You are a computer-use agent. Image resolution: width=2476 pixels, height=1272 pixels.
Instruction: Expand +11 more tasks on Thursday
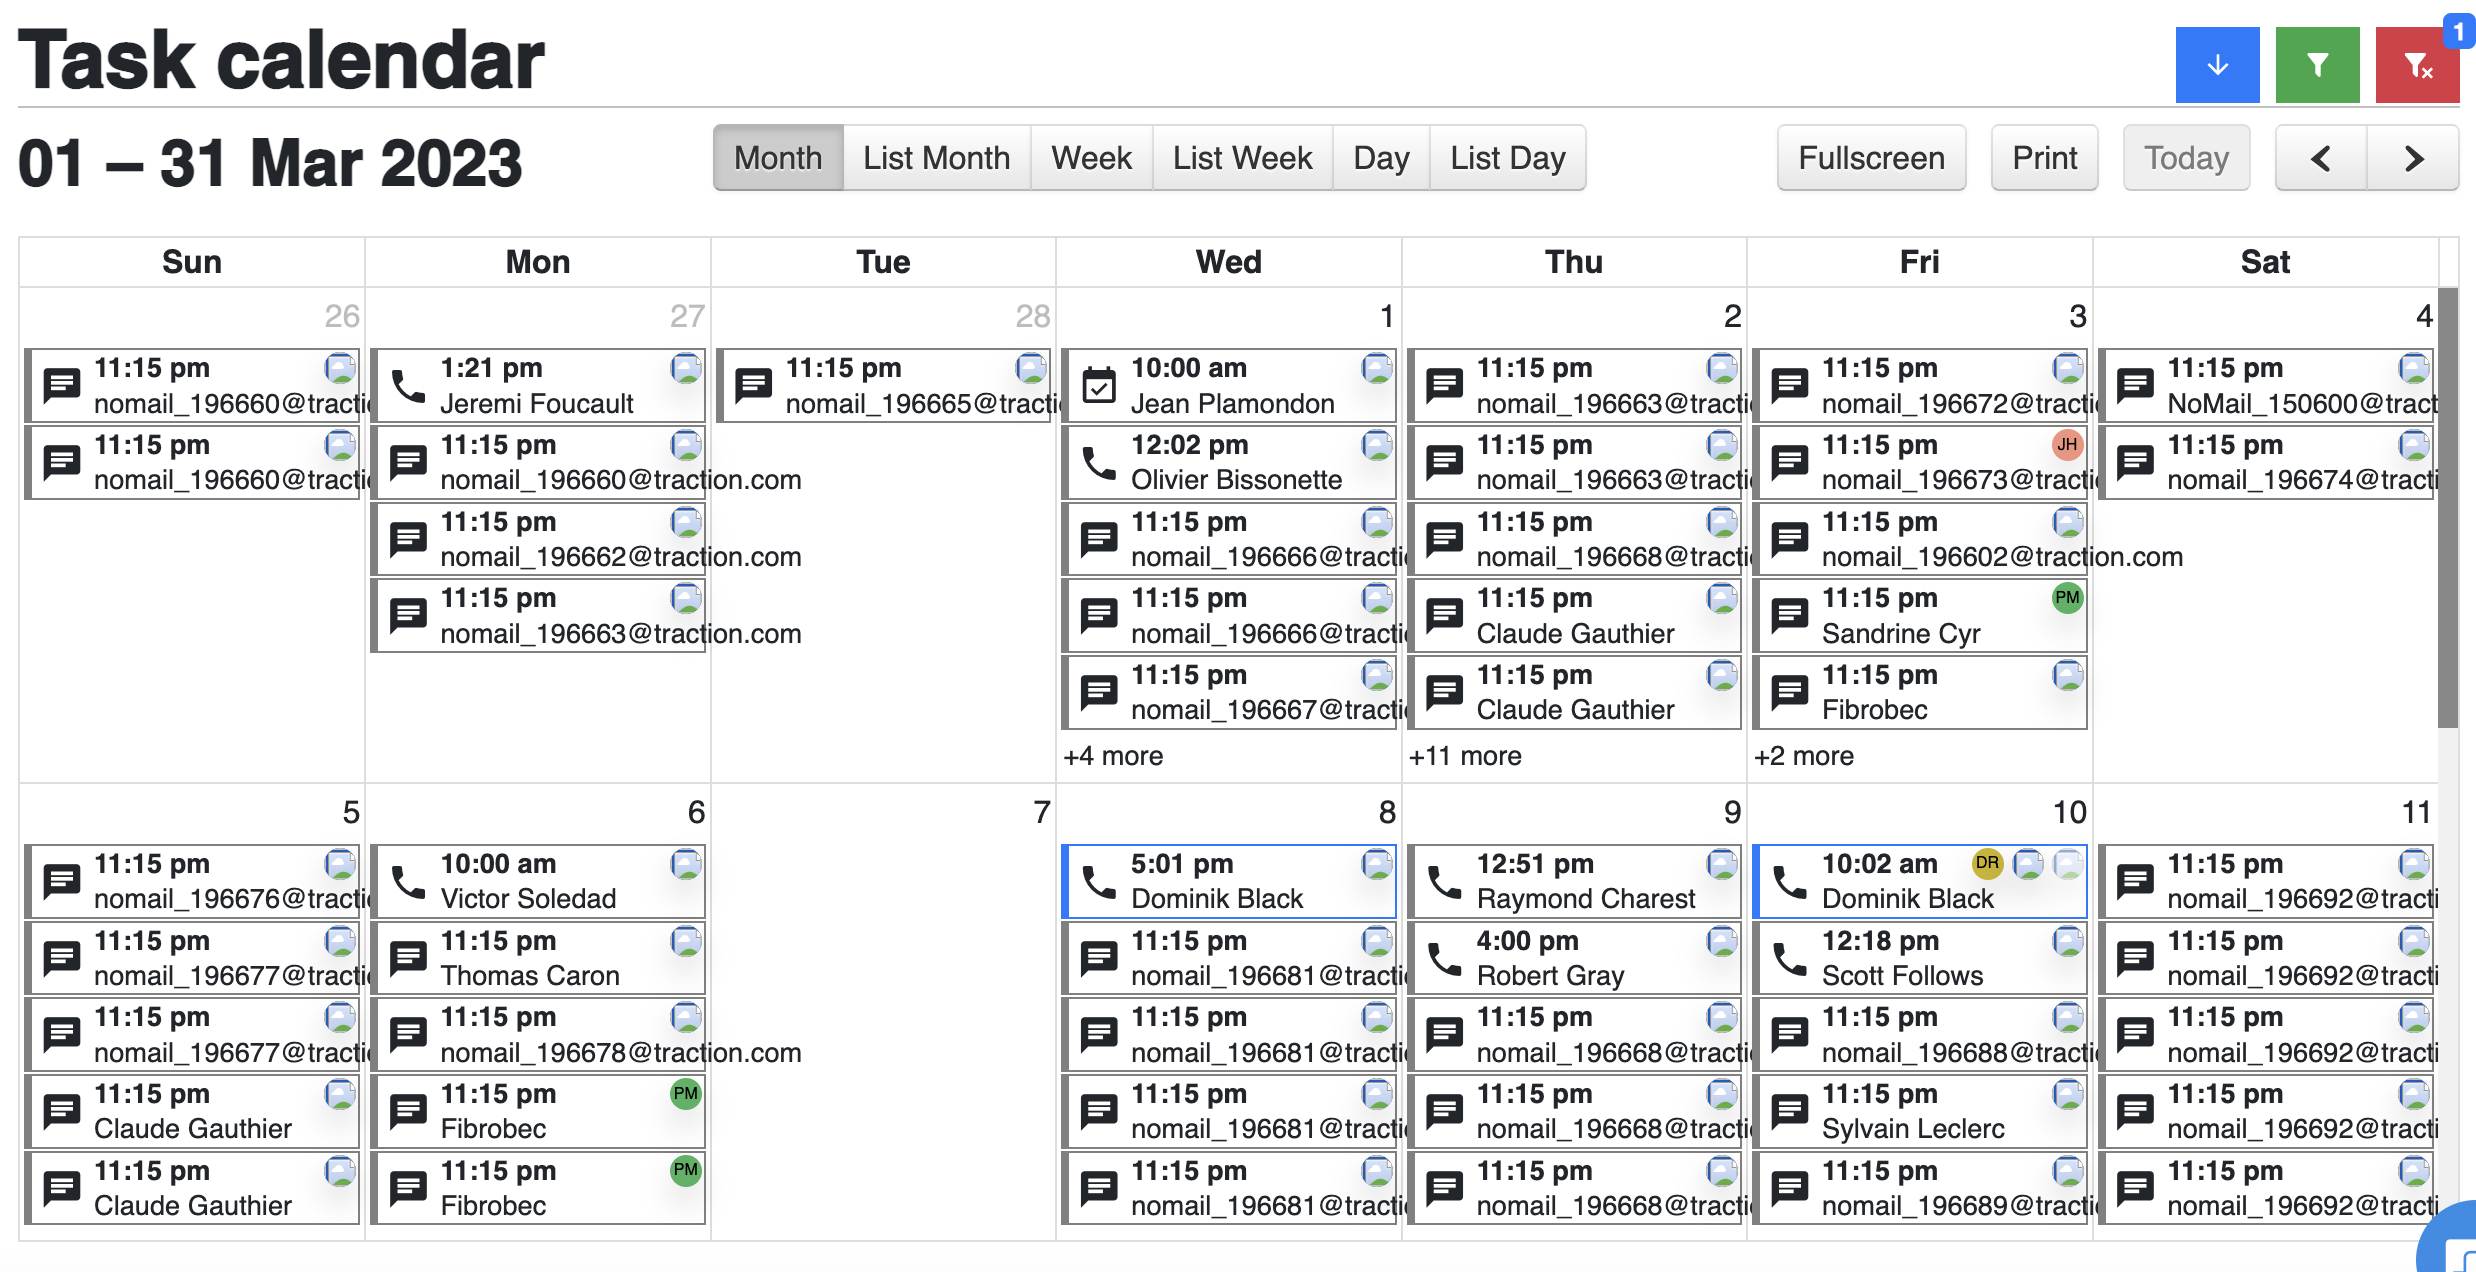(1465, 756)
